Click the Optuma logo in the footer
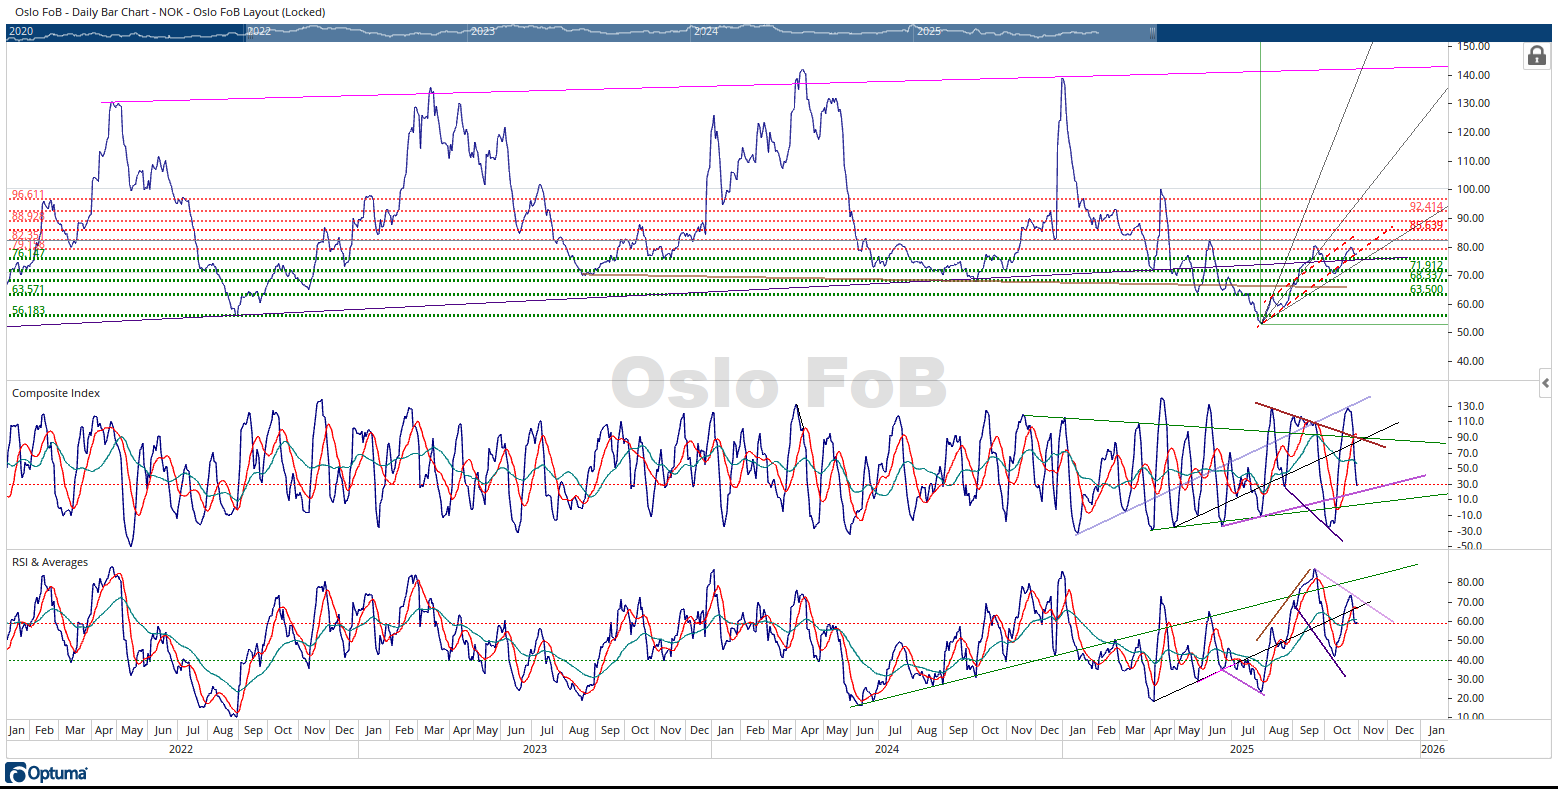1558x789 pixels. tap(47, 773)
